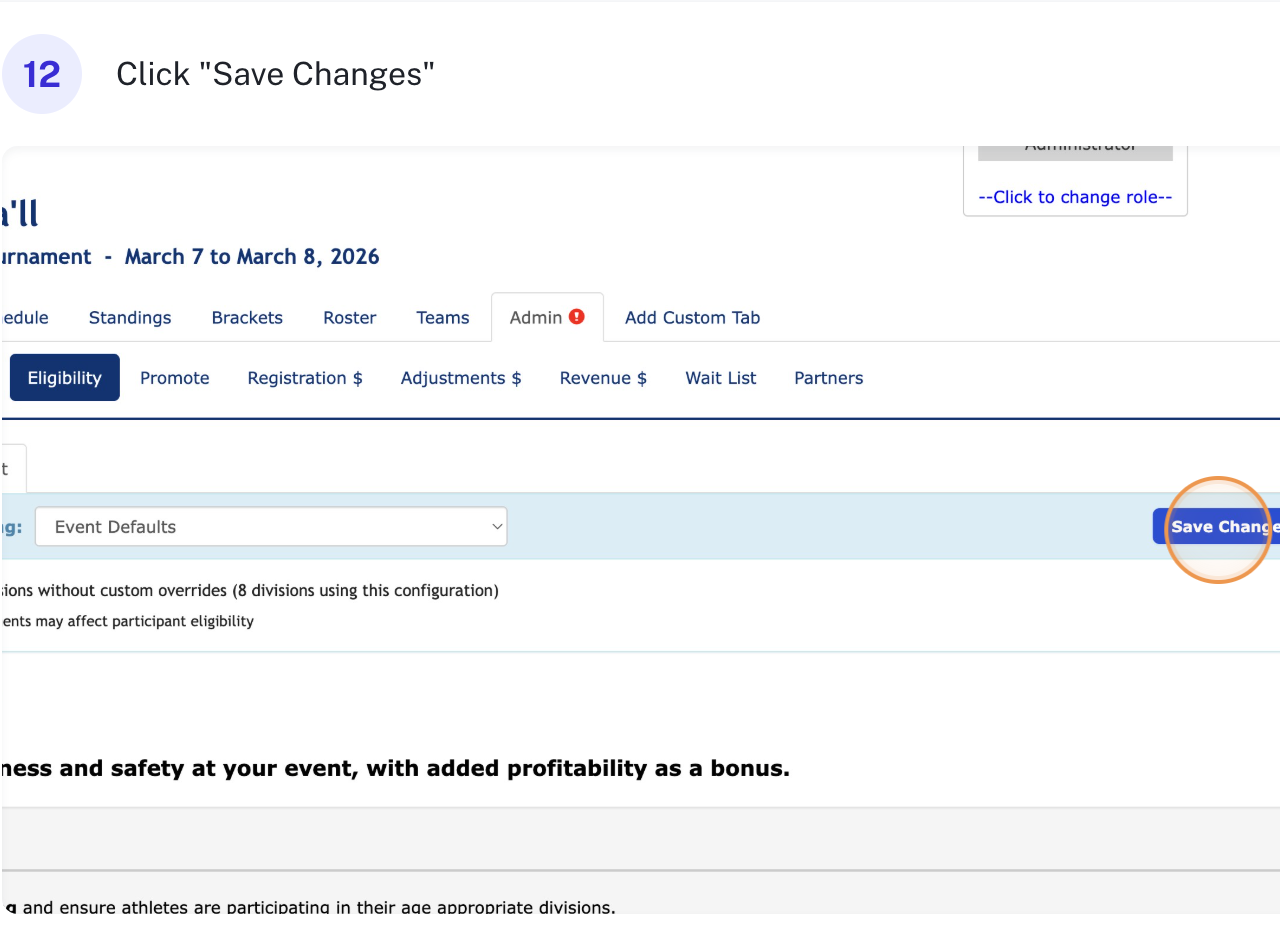
Task: Switch to the Standings tab
Action: pos(130,317)
